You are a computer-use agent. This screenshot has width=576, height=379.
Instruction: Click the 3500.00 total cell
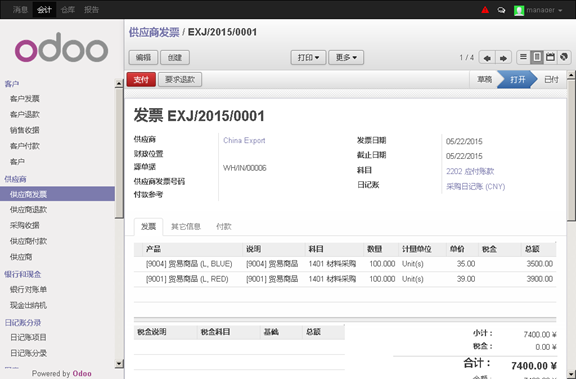point(539,264)
